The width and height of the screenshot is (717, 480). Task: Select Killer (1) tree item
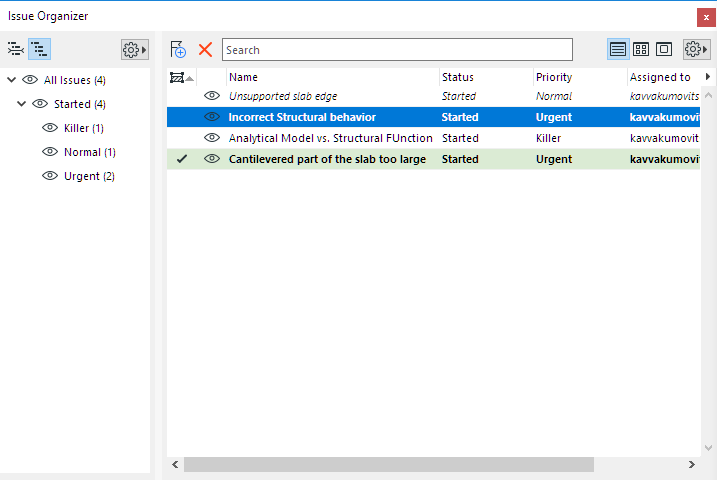point(84,128)
